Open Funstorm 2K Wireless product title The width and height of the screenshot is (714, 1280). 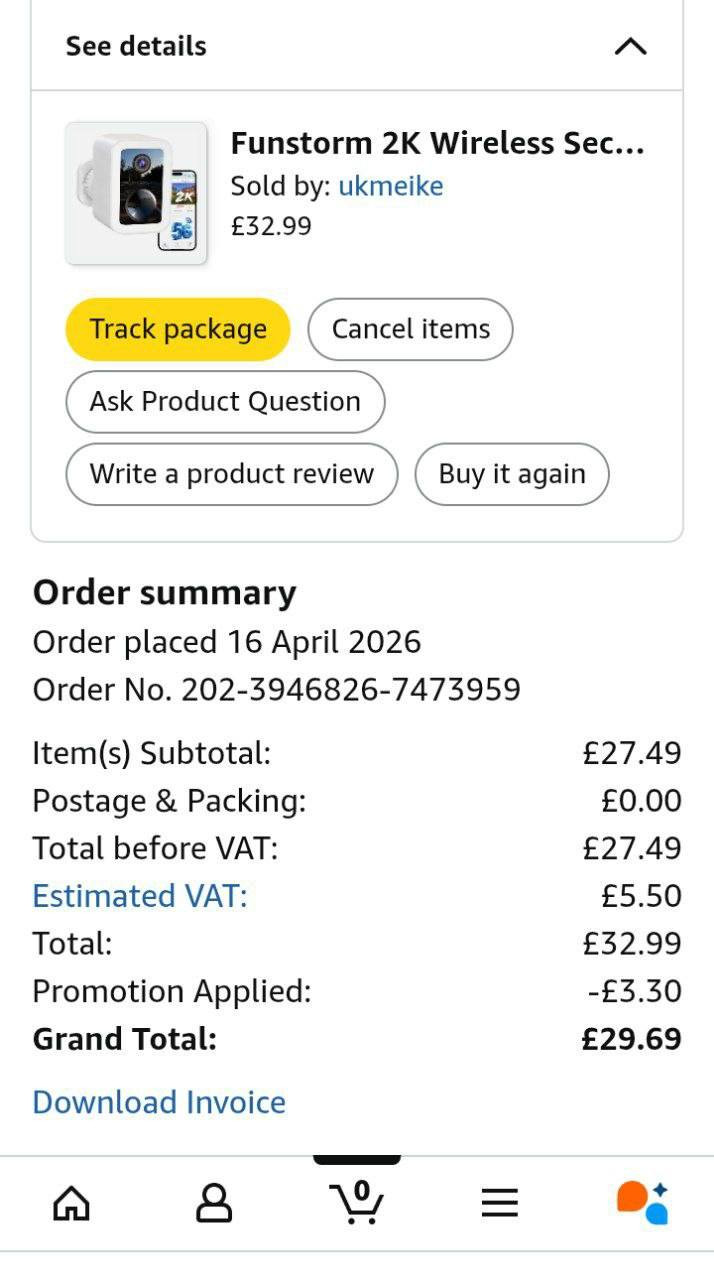click(x=438, y=143)
